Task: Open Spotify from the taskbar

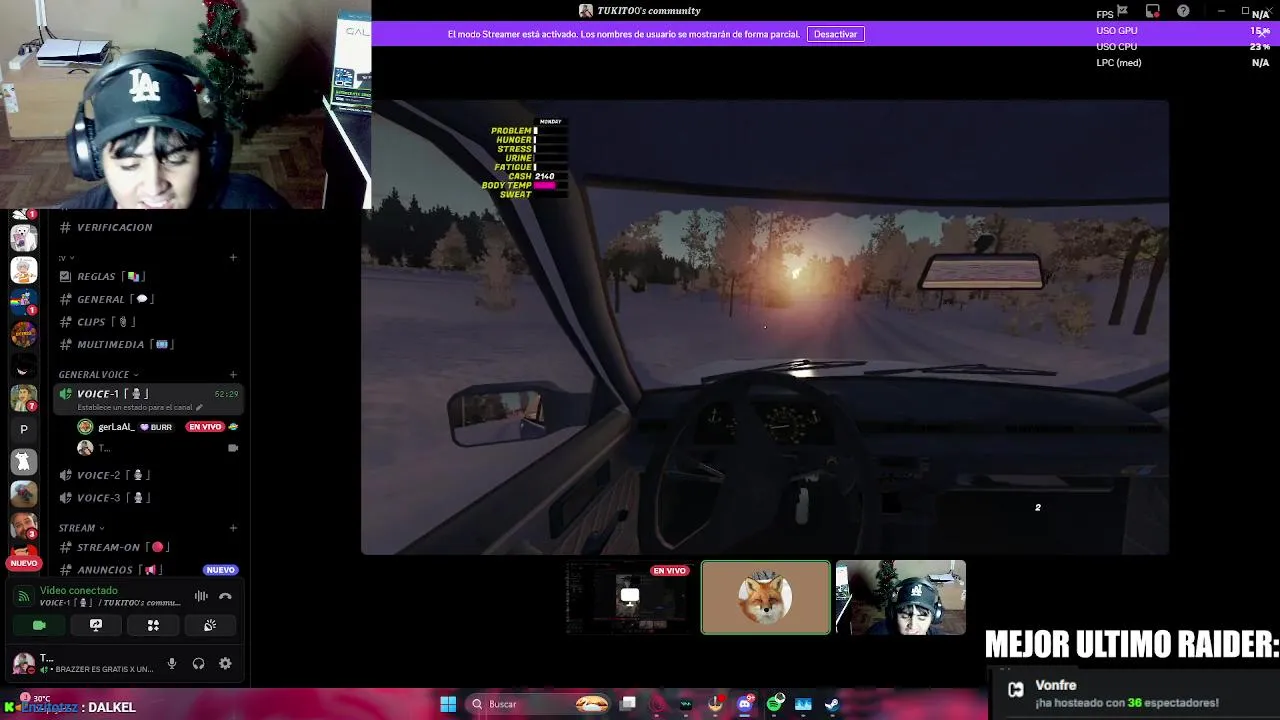Action: [775, 704]
